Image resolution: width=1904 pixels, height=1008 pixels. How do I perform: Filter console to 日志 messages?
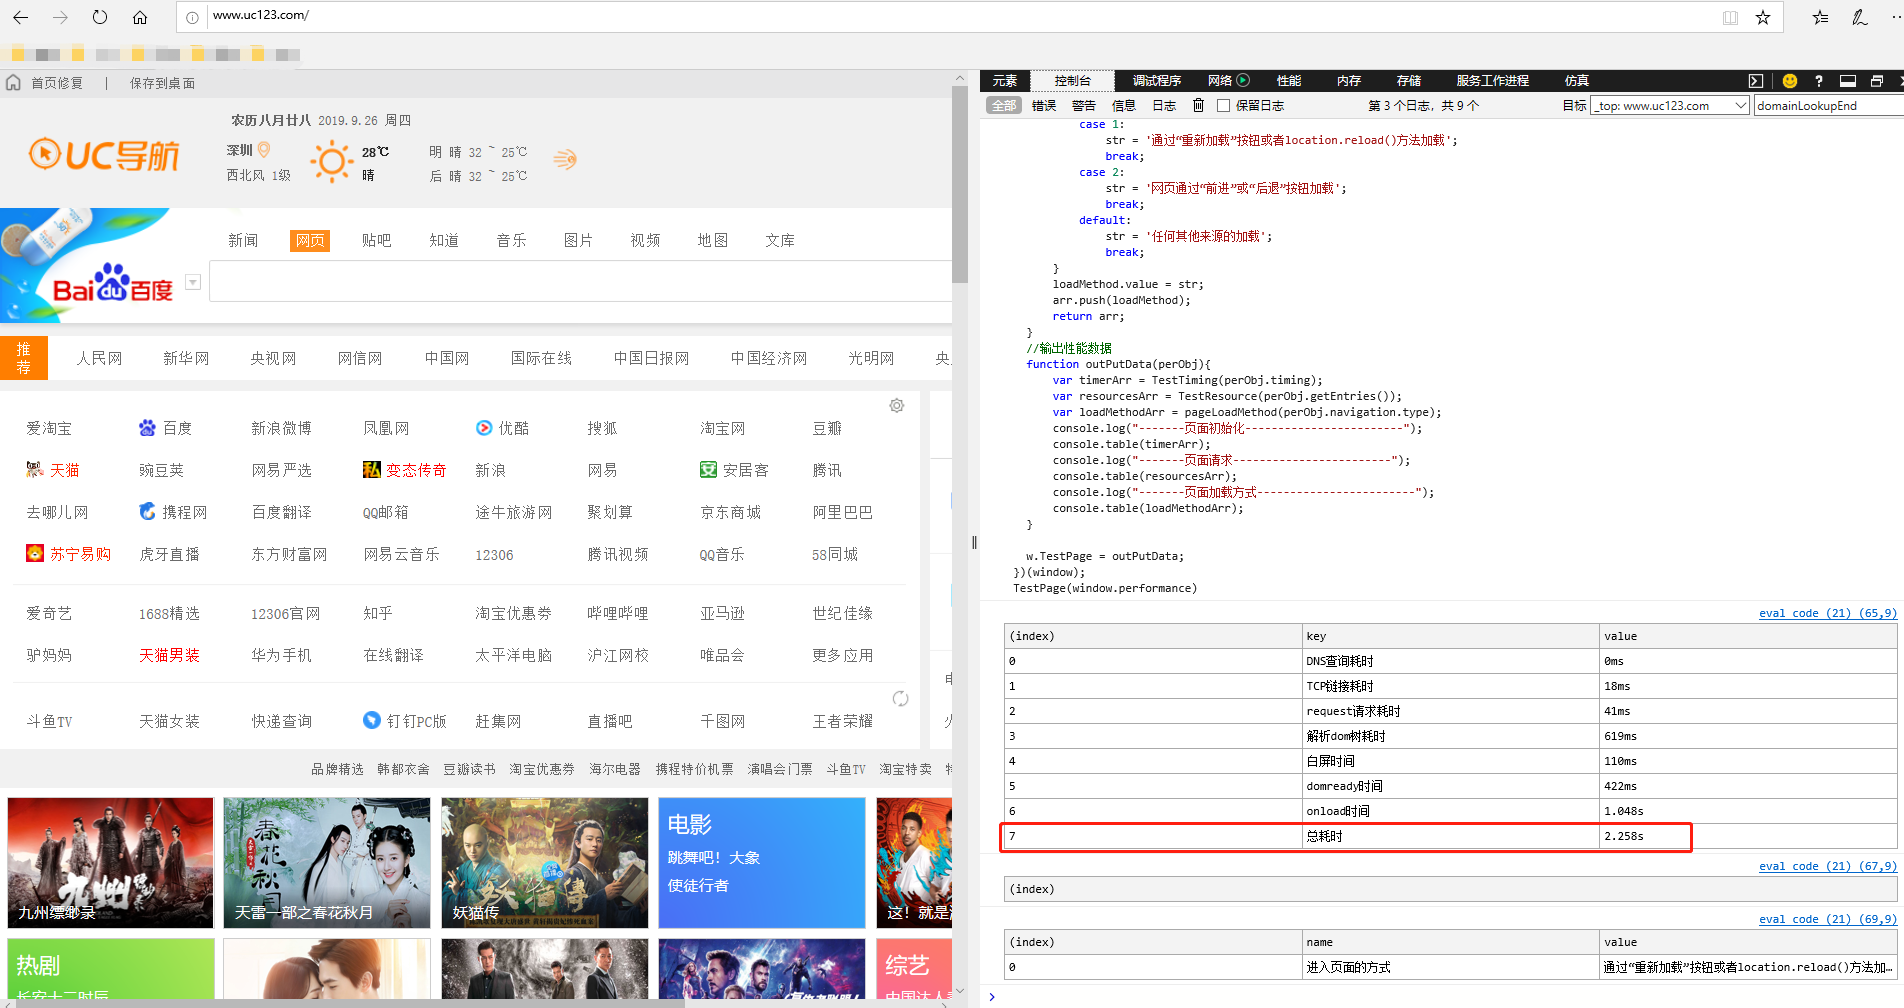click(1164, 105)
